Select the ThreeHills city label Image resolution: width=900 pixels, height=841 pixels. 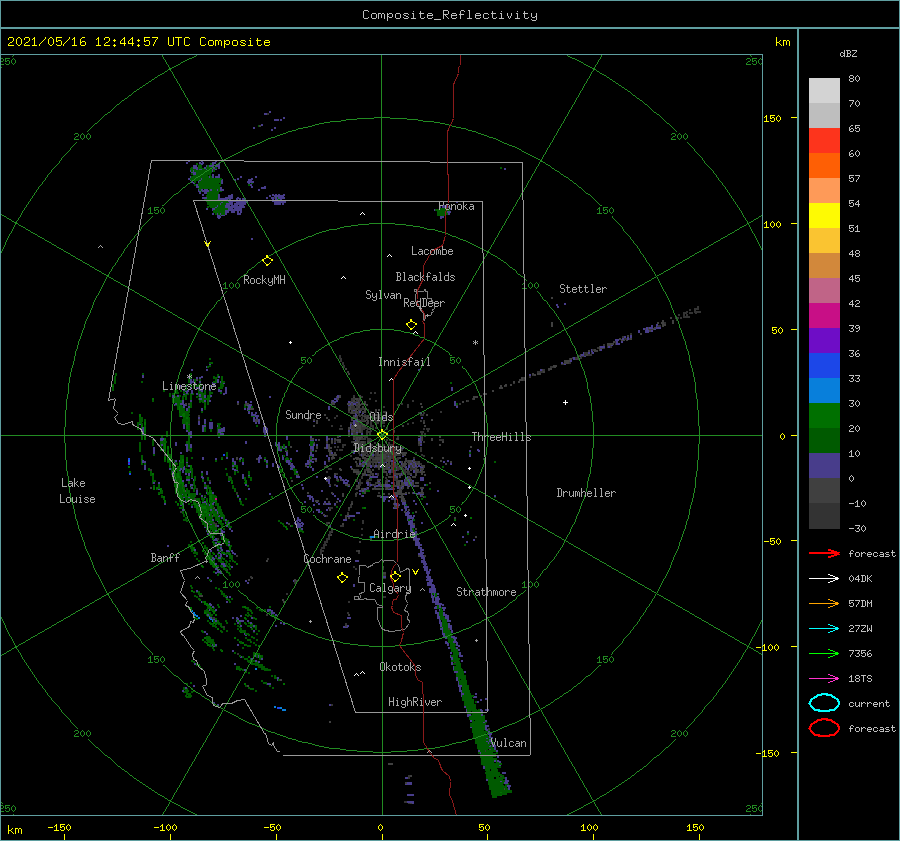pyautogui.click(x=501, y=437)
